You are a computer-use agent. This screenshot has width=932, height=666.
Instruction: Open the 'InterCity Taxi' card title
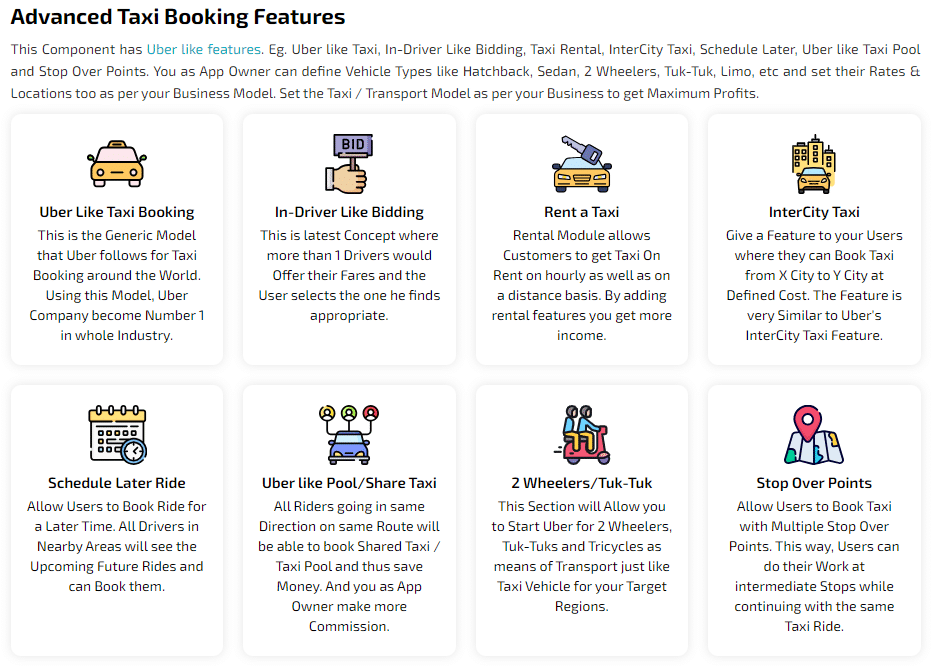tap(813, 212)
